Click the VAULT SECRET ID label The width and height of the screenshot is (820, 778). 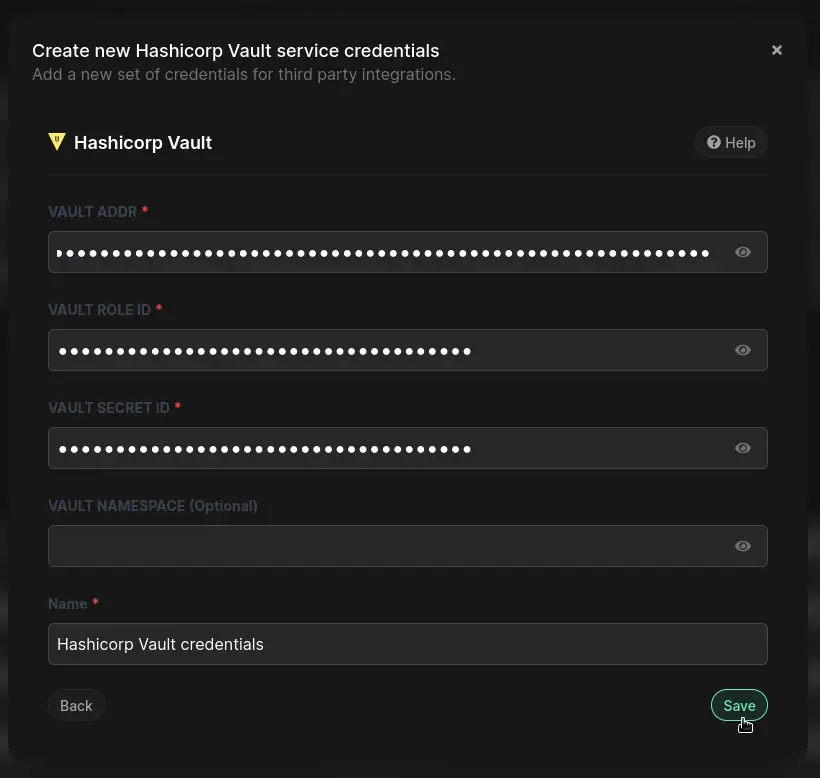pyautogui.click(x=109, y=408)
